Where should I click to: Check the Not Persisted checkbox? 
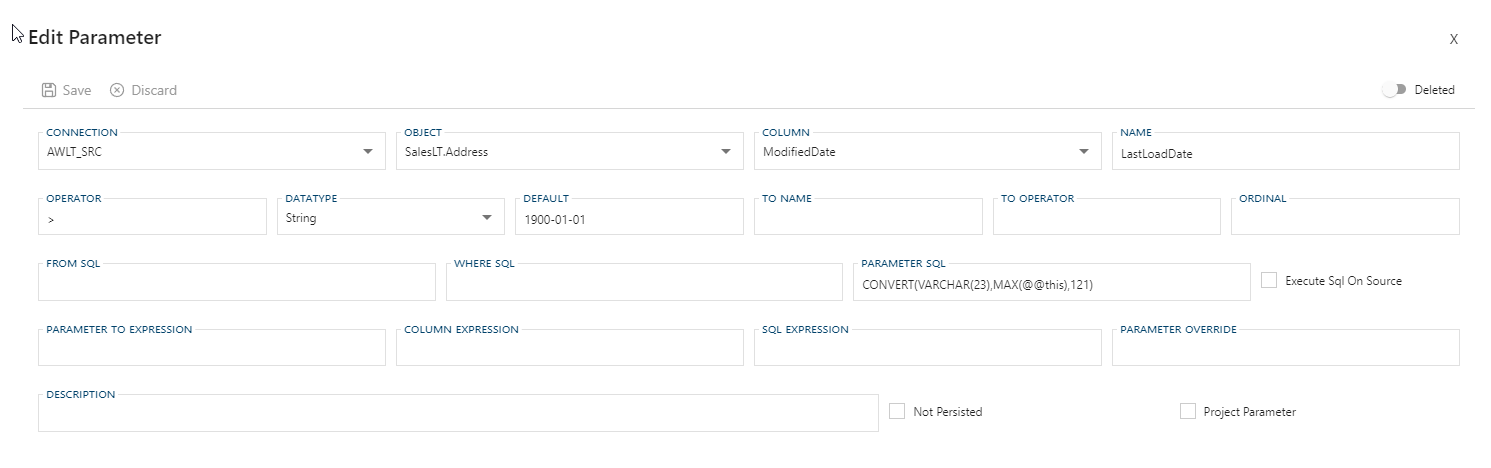(x=897, y=411)
